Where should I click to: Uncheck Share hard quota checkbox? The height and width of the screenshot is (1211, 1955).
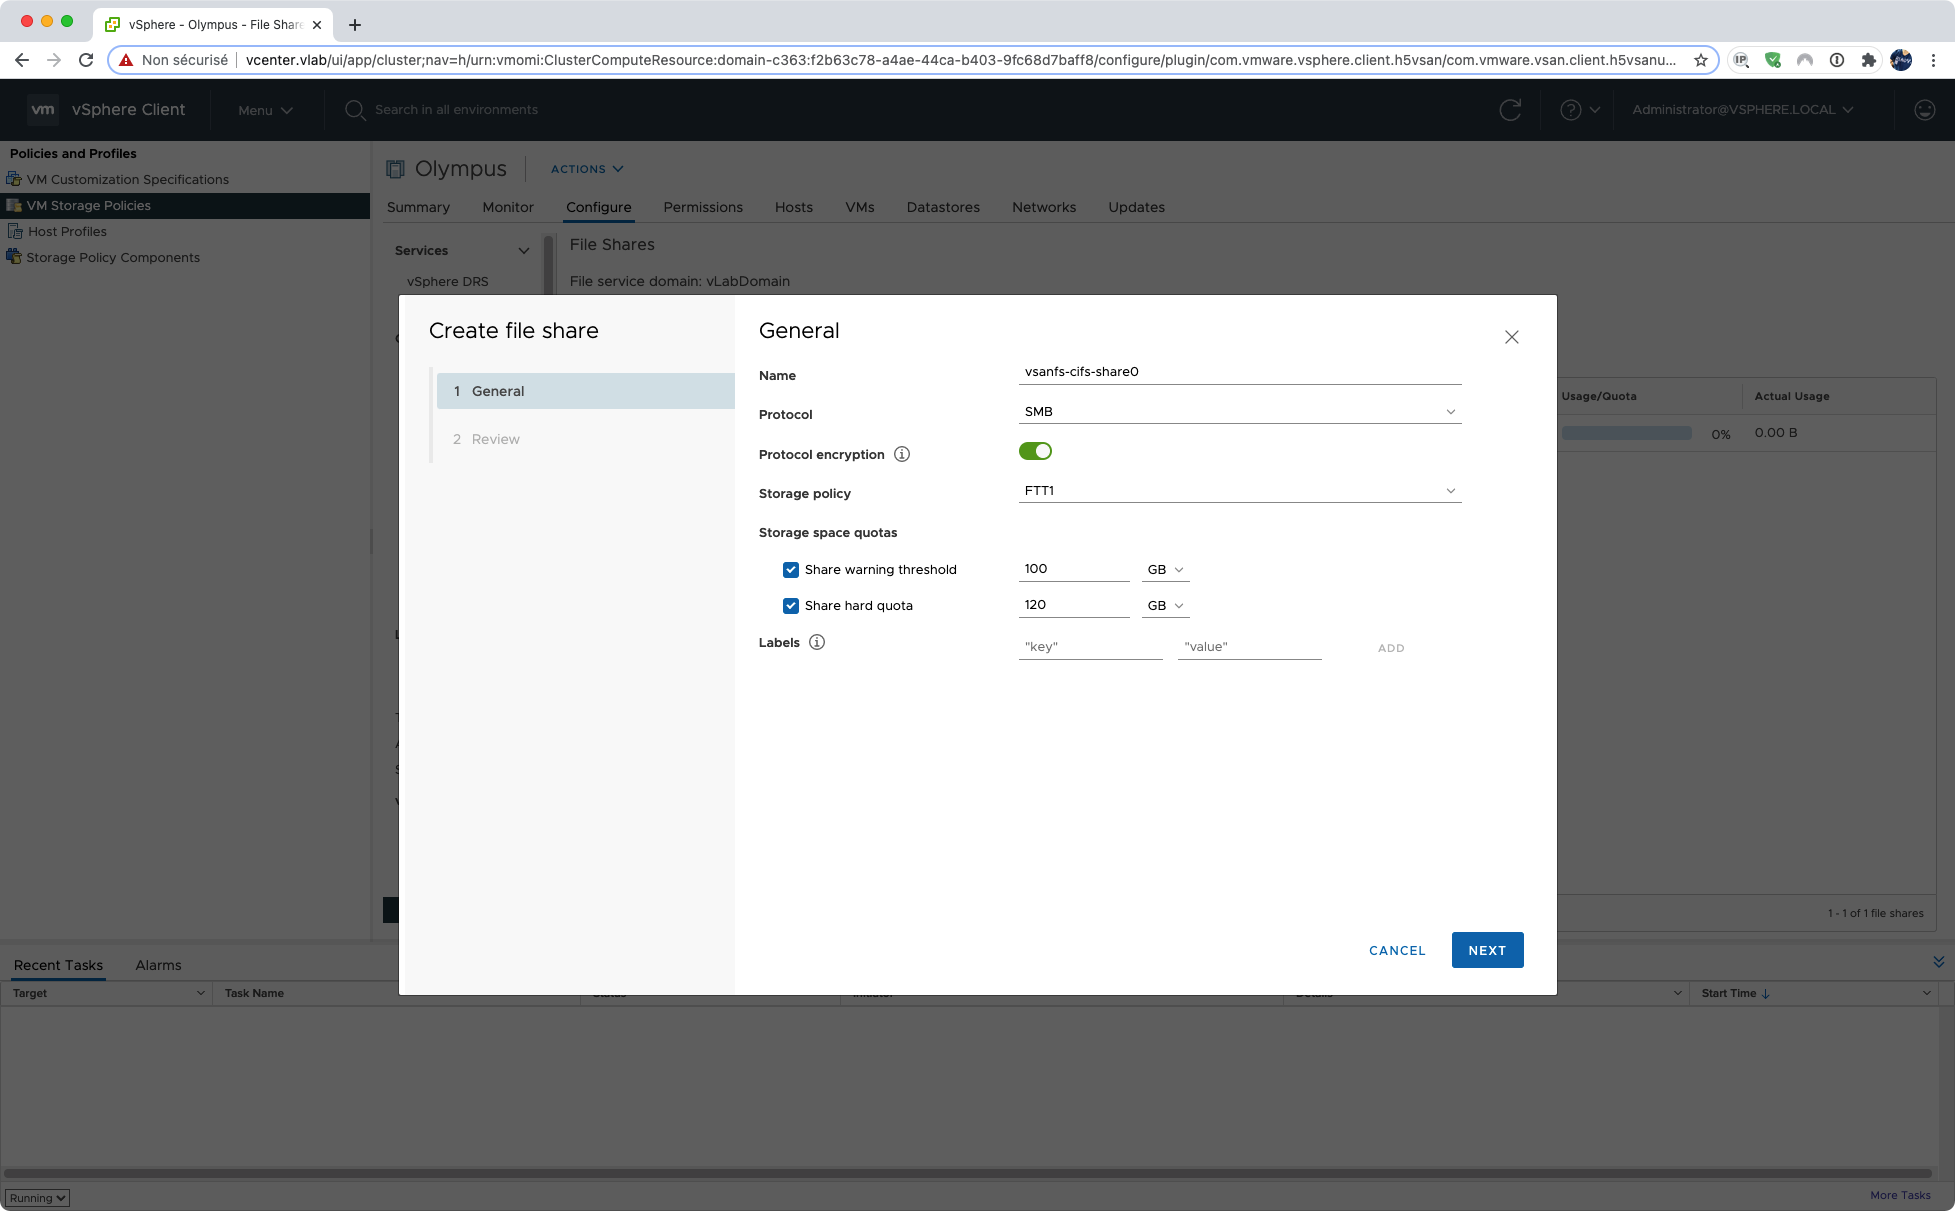coord(791,606)
